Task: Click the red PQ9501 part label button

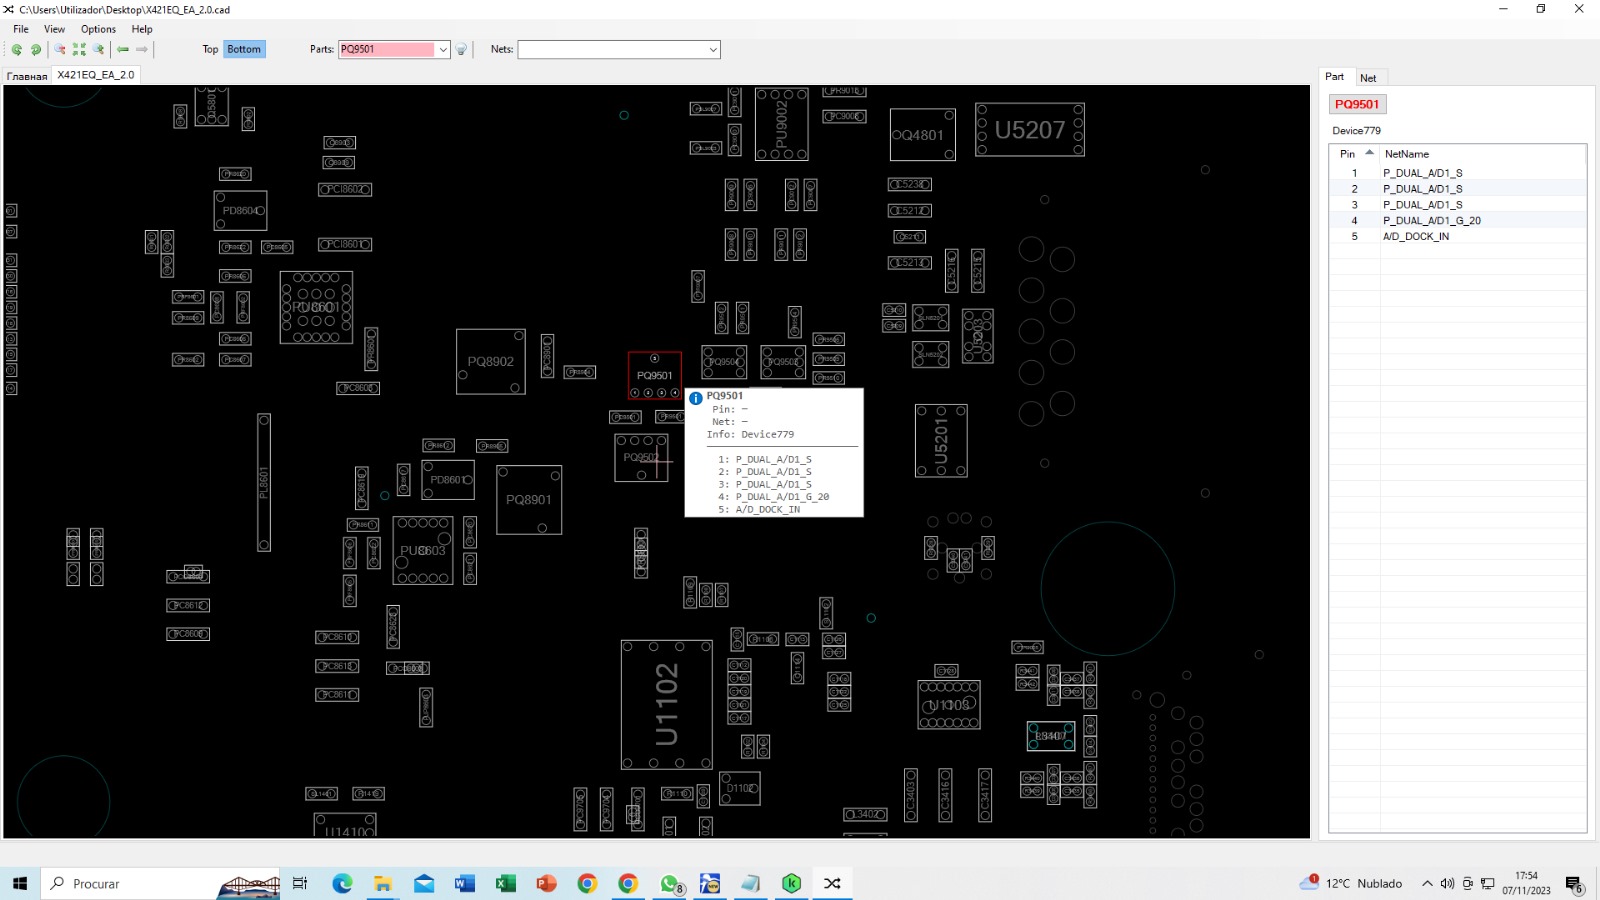Action: [1357, 104]
